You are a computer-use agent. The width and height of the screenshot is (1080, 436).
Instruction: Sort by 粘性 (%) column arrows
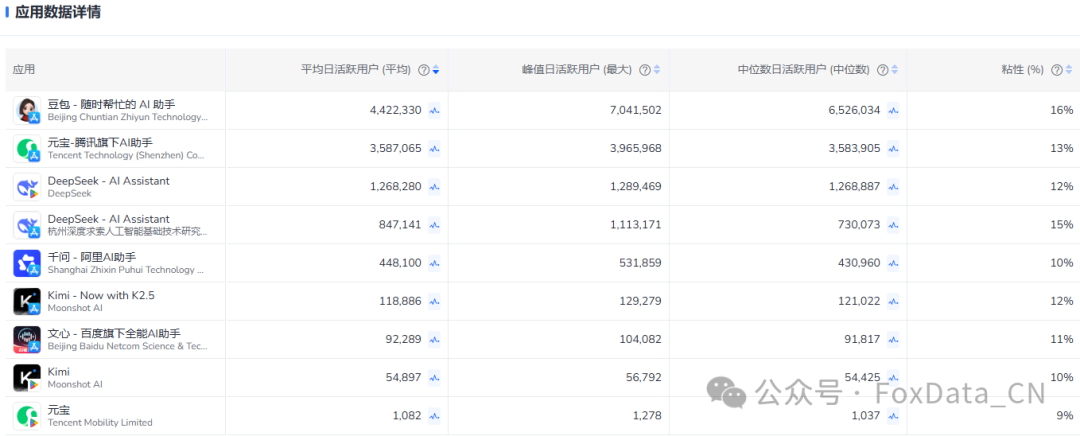(1068, 70)
